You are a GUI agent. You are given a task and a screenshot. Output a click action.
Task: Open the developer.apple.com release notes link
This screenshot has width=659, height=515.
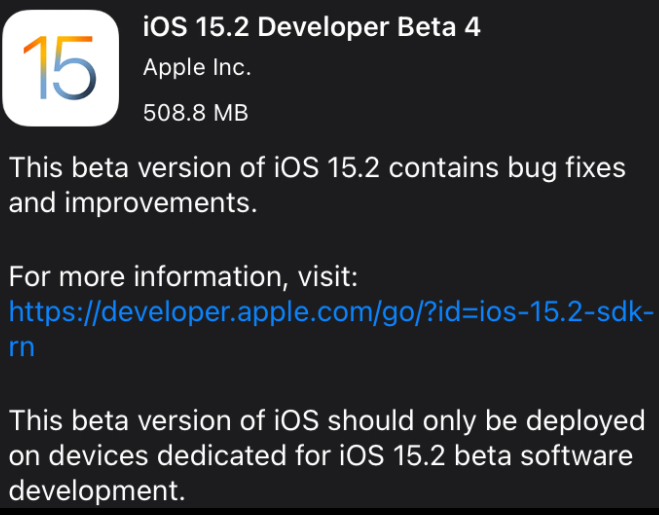point(331,330)
